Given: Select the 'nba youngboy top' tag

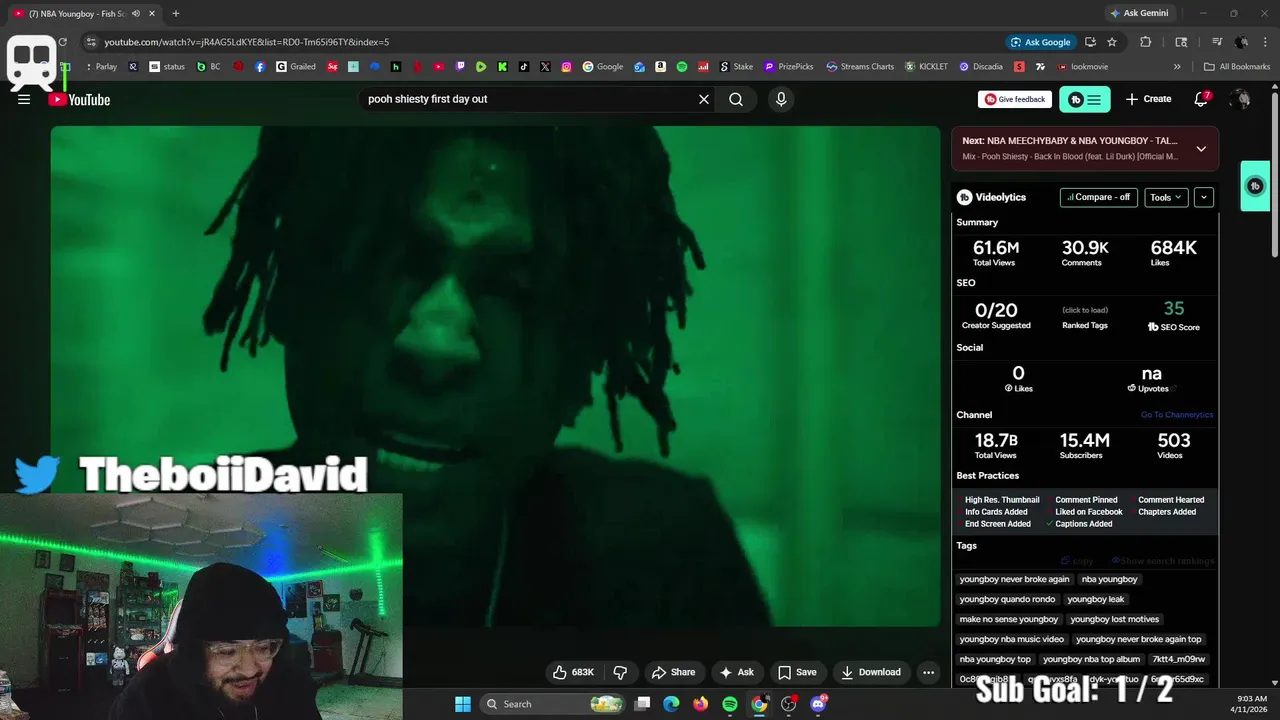Looking at the screenshot, I should point(995,659).
